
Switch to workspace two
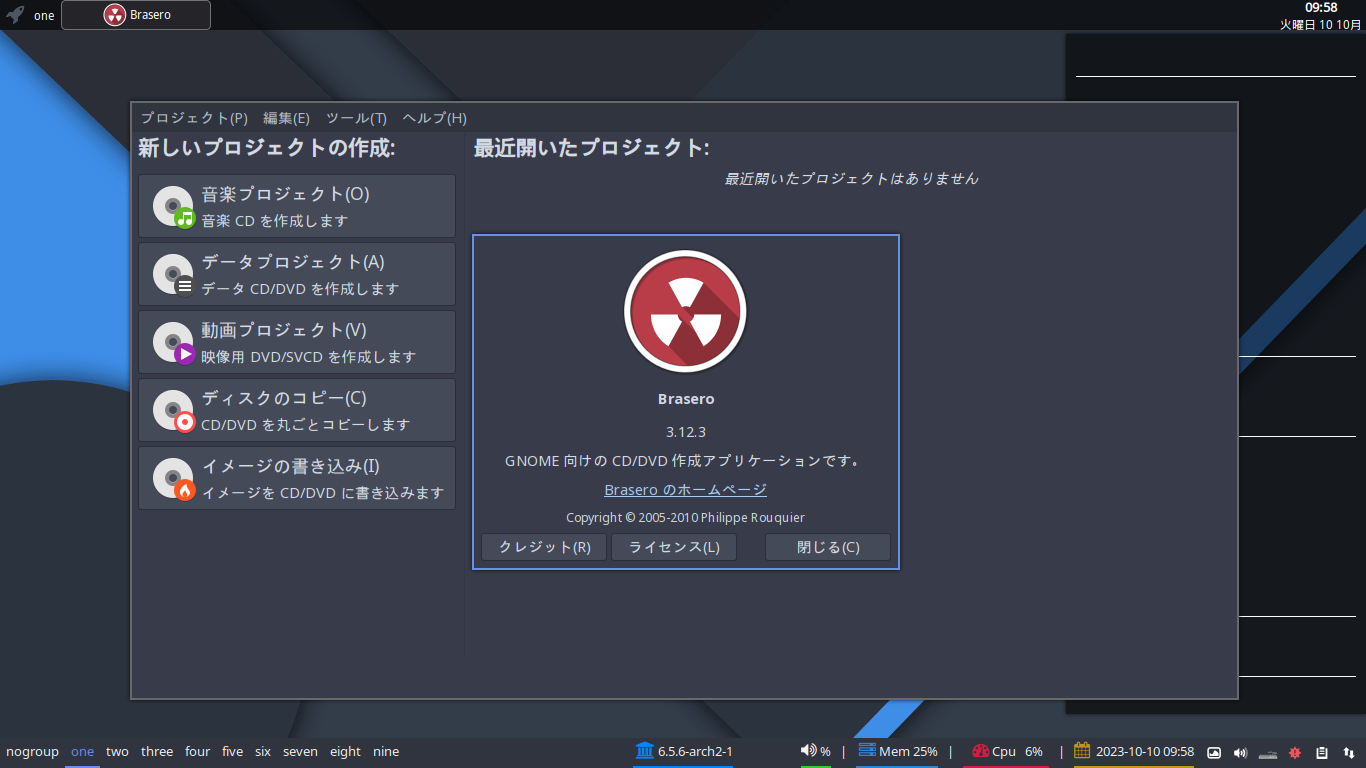click(x=117, y=751)
